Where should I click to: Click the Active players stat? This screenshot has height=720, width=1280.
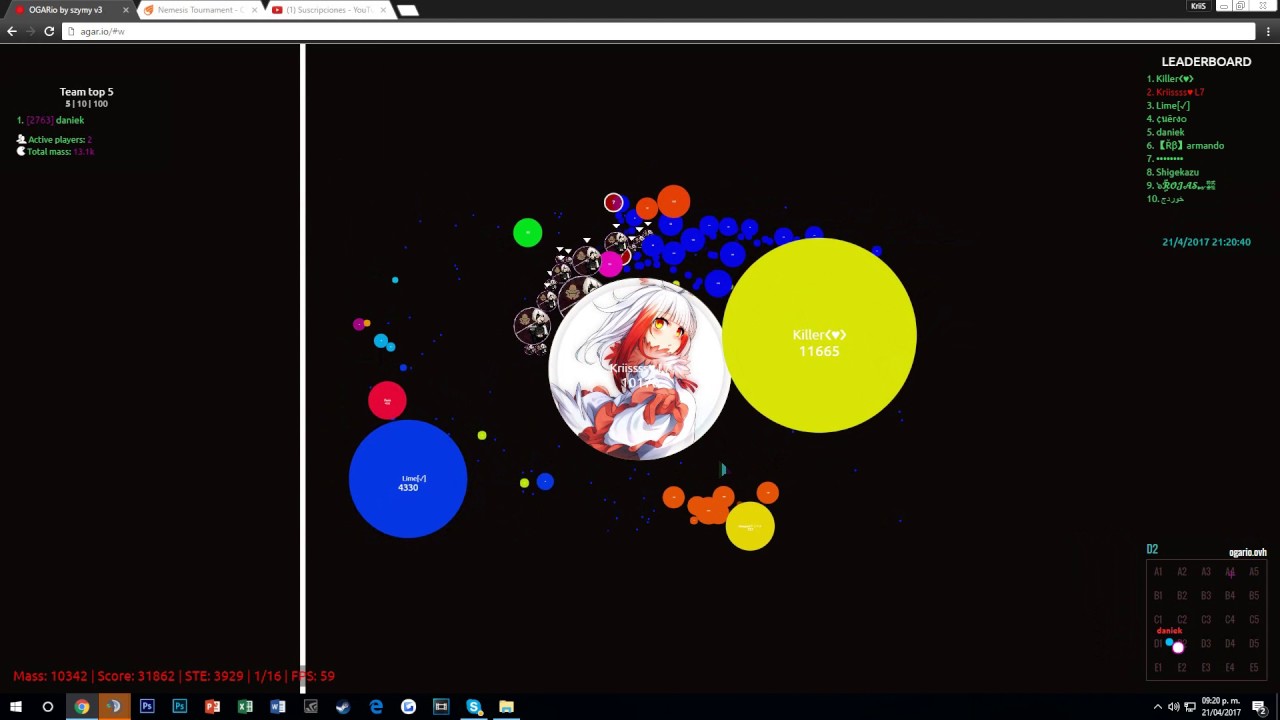tap(55, 140)
